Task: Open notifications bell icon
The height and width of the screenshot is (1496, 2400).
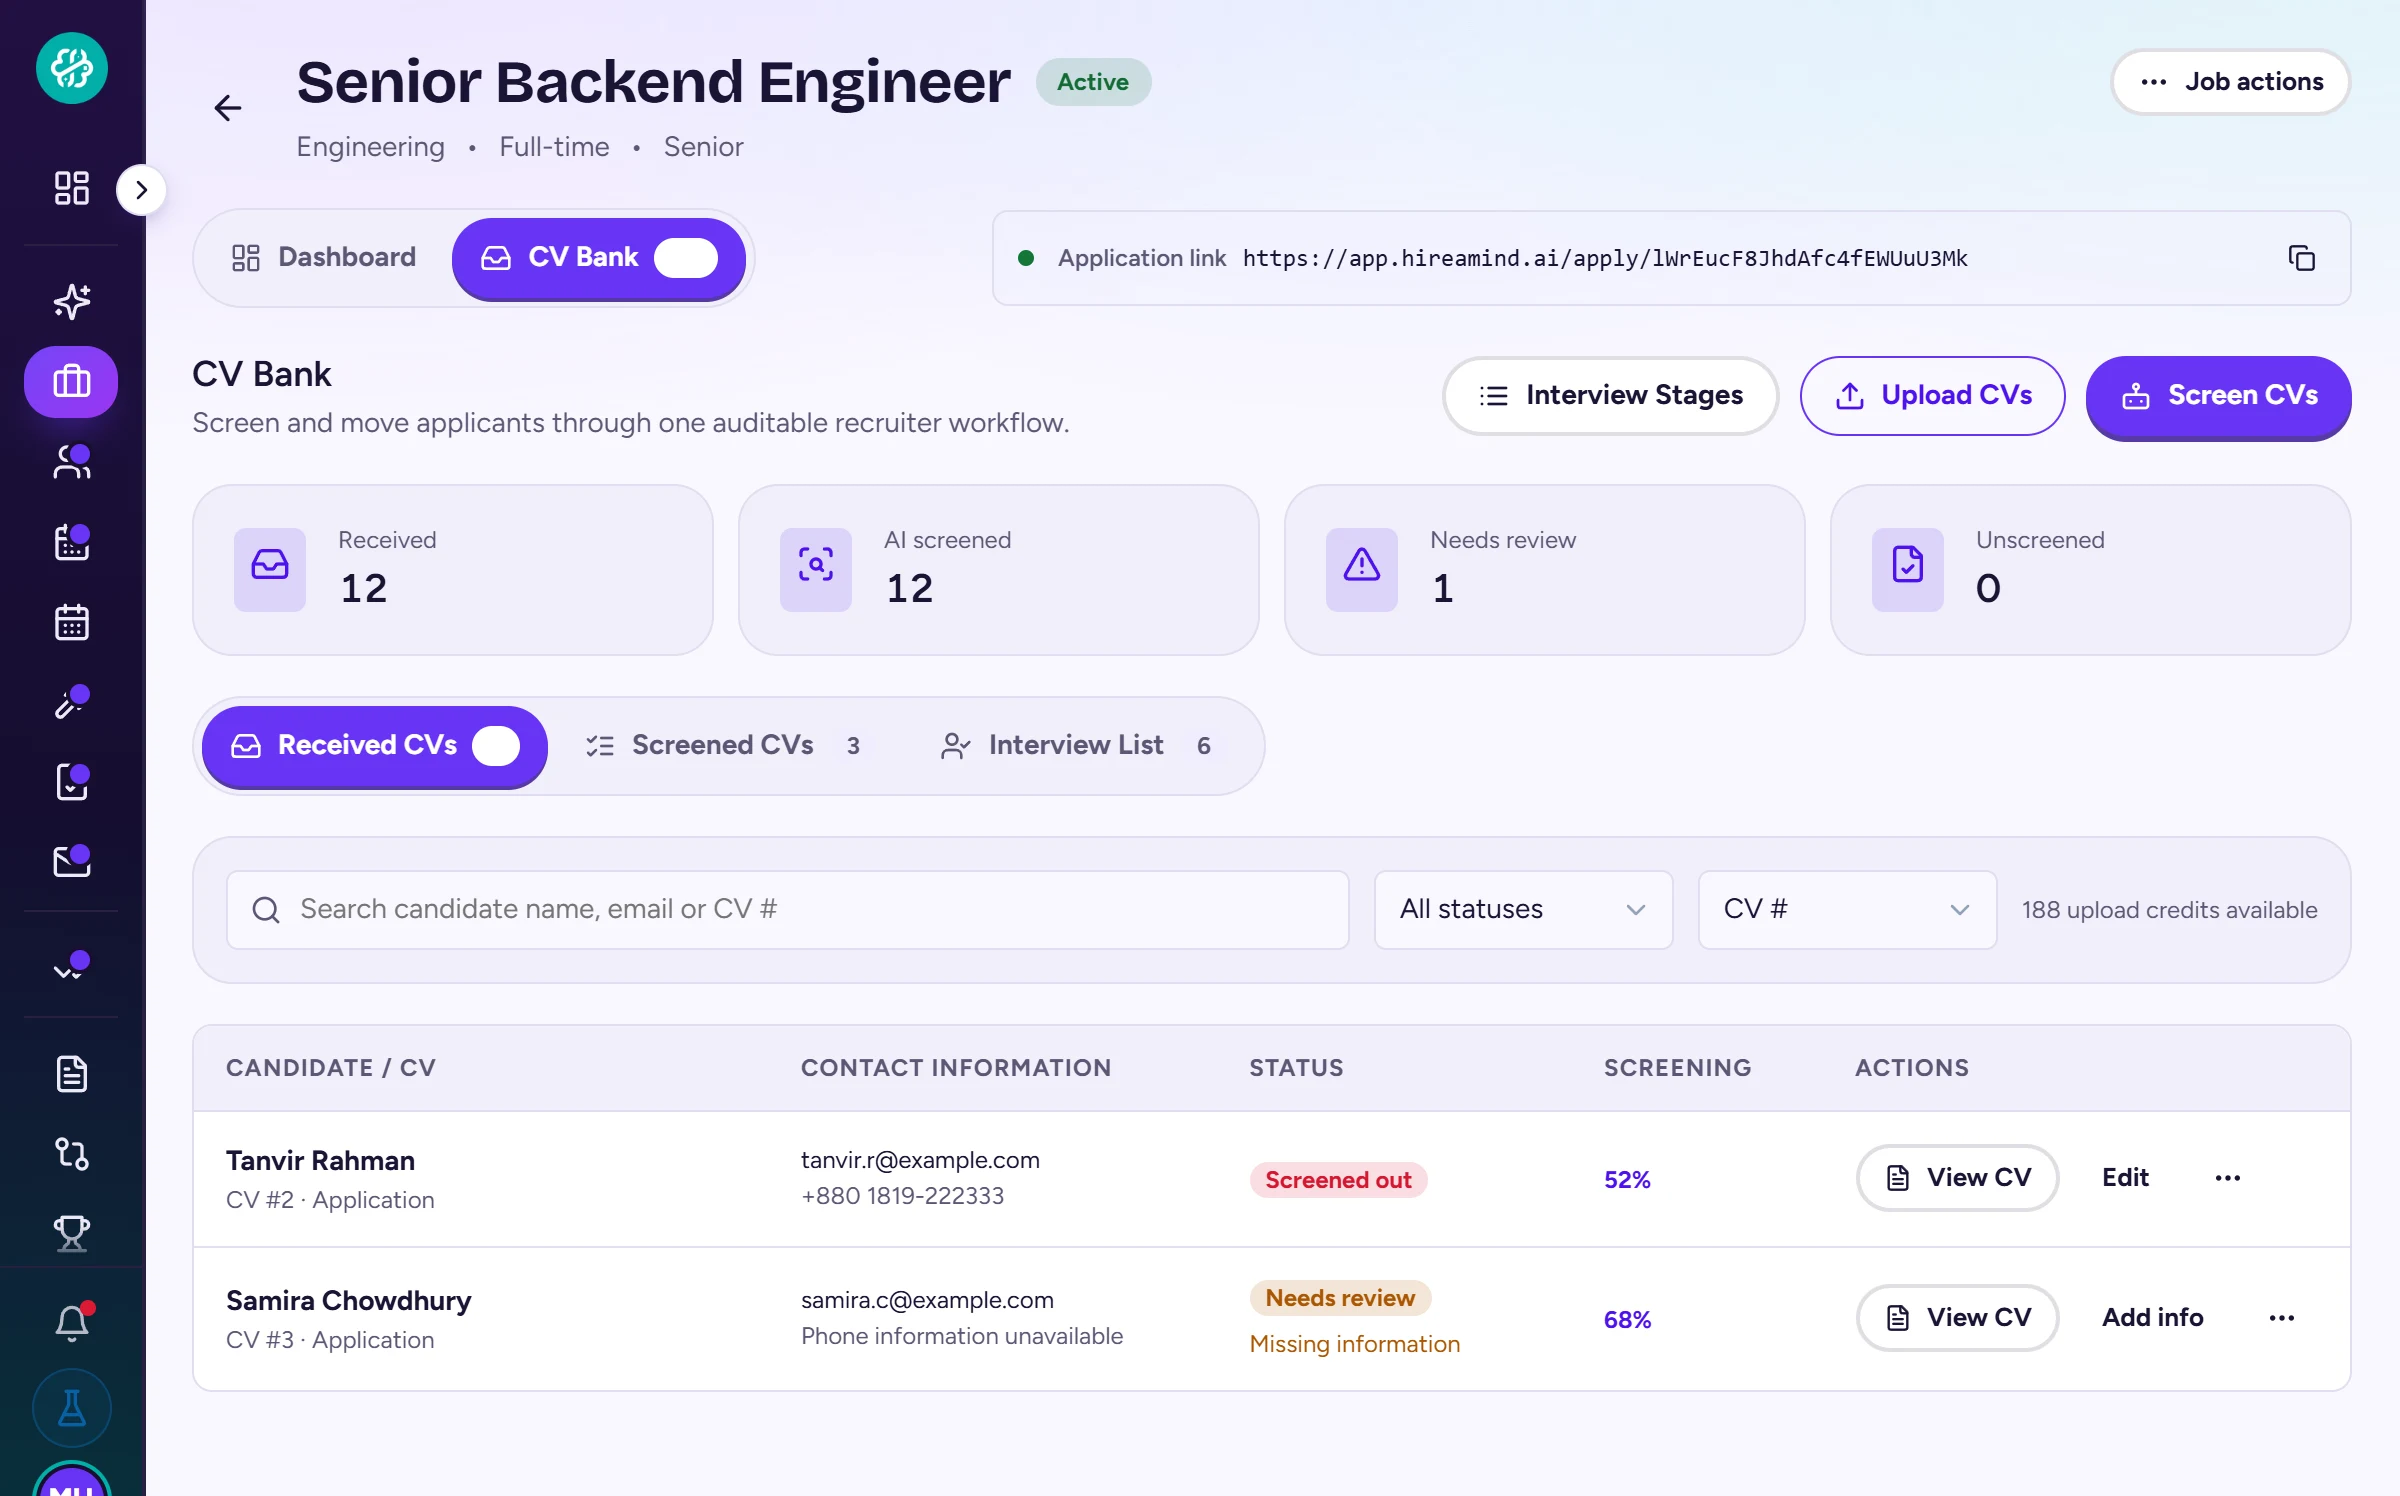Action: tap(72, 1322)
